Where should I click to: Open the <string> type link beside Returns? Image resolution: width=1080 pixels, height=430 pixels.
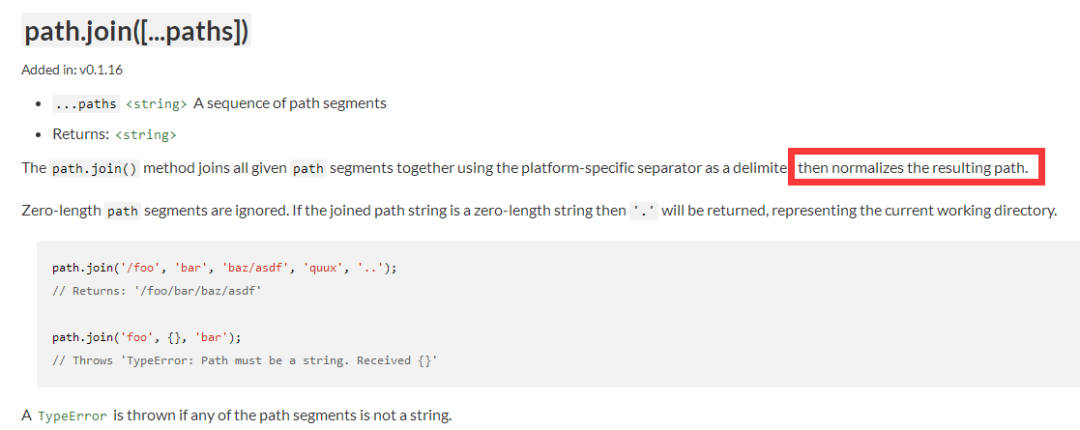coord(146,135)
